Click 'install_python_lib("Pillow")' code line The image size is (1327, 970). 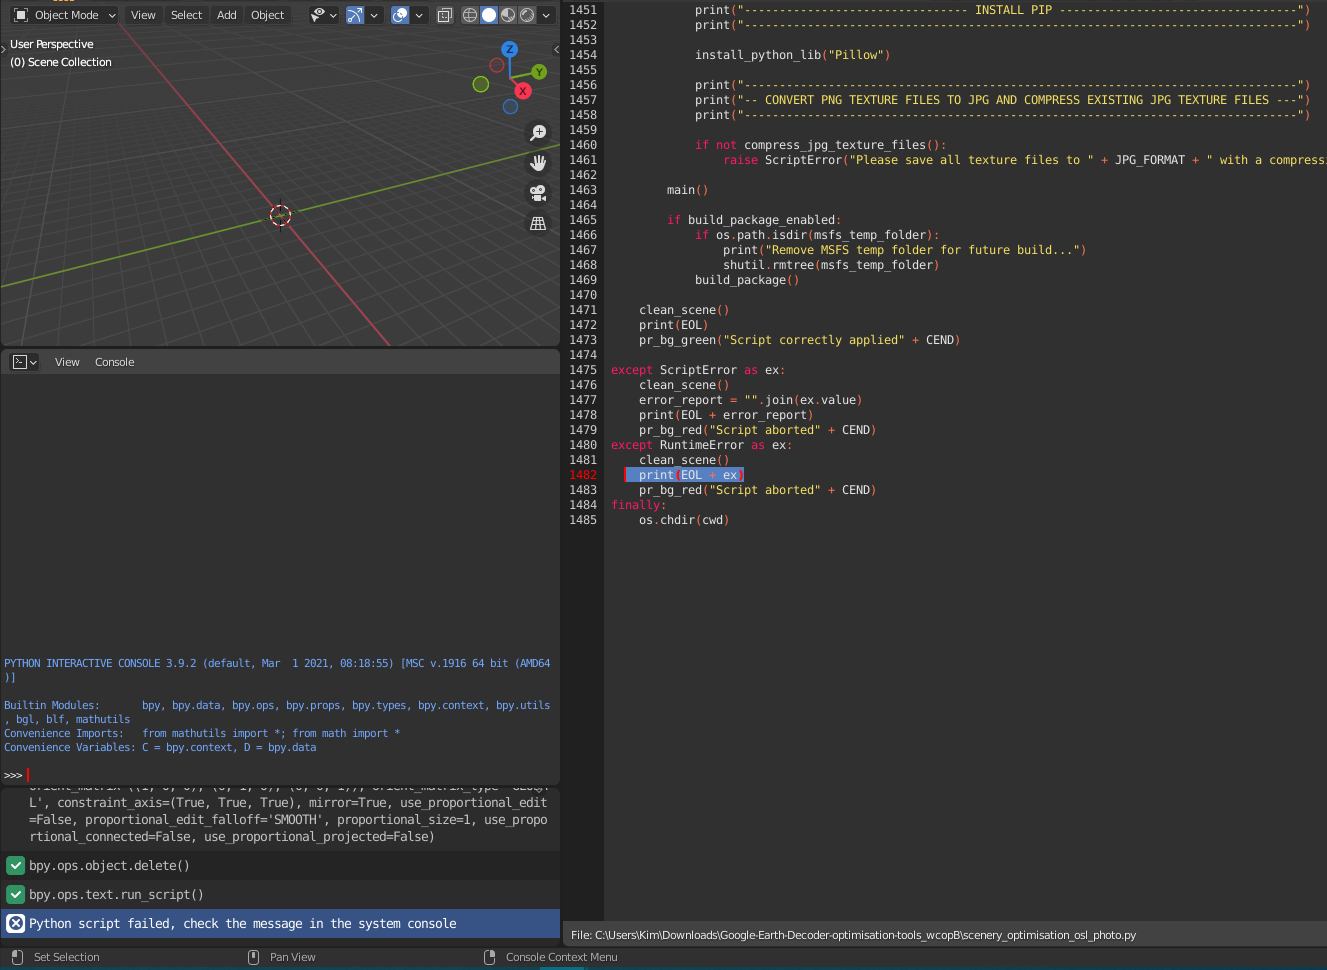point(792,55)
